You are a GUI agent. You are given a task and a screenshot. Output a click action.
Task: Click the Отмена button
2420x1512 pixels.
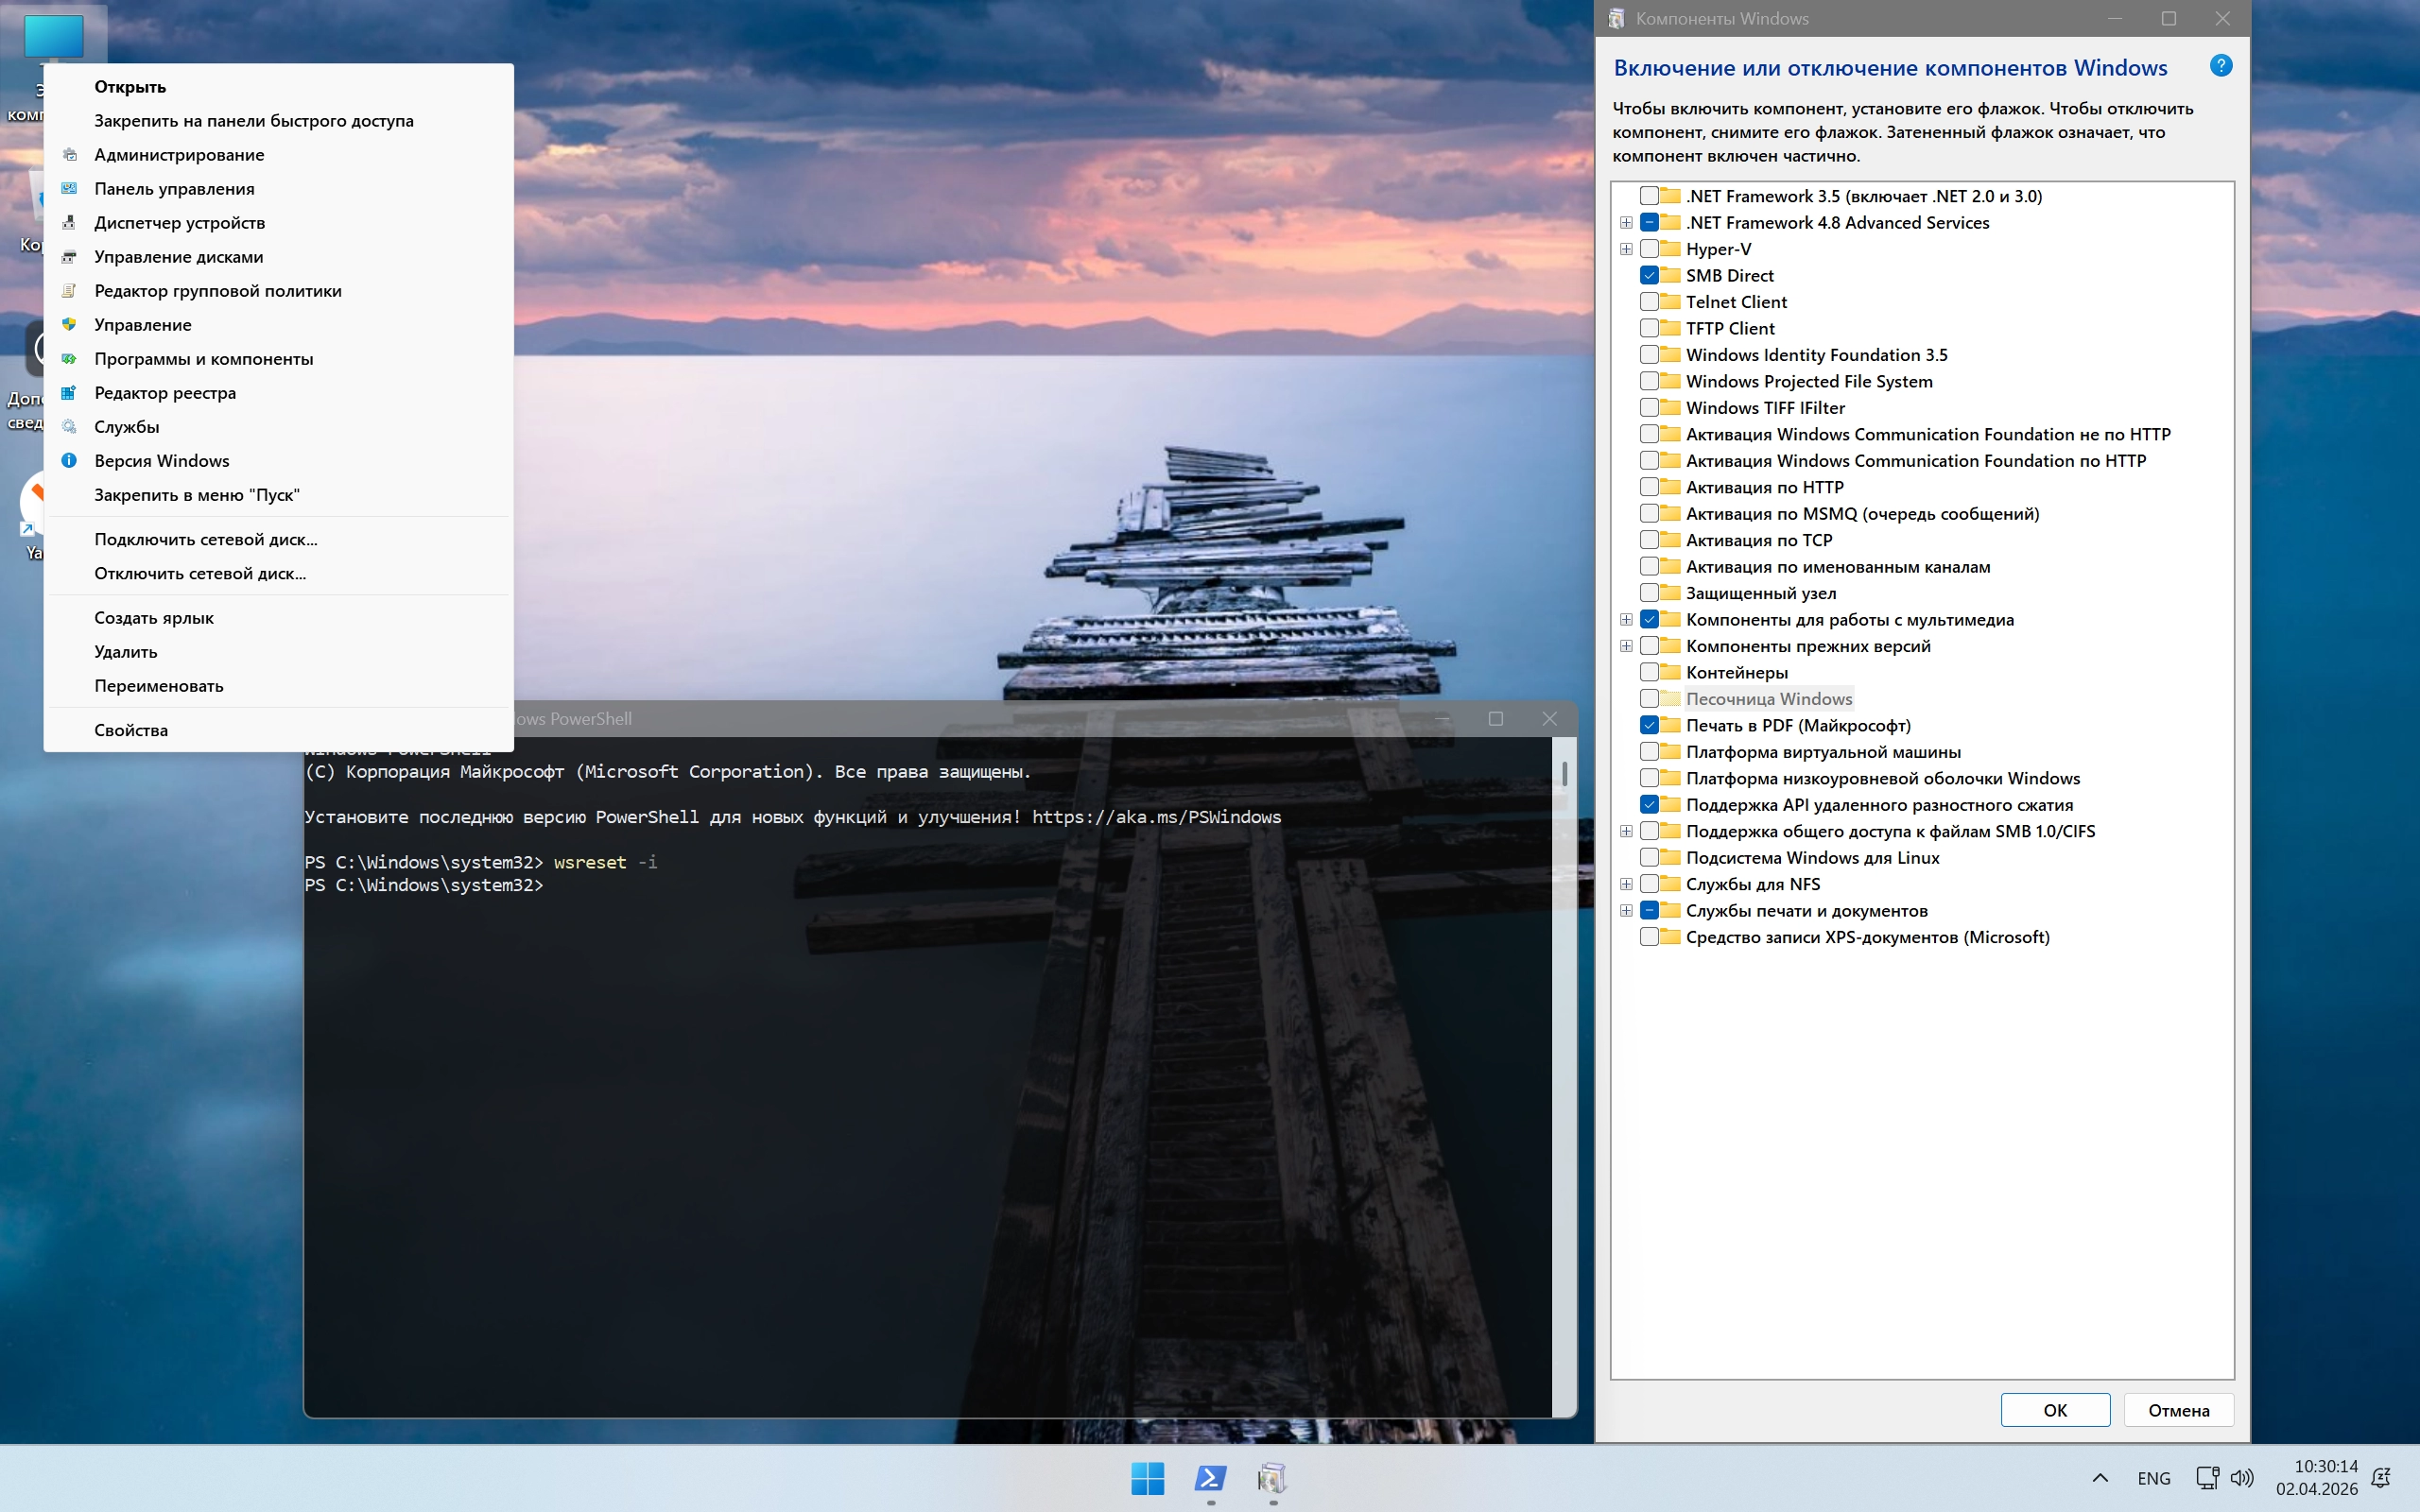click(x=2178, y=1410)
